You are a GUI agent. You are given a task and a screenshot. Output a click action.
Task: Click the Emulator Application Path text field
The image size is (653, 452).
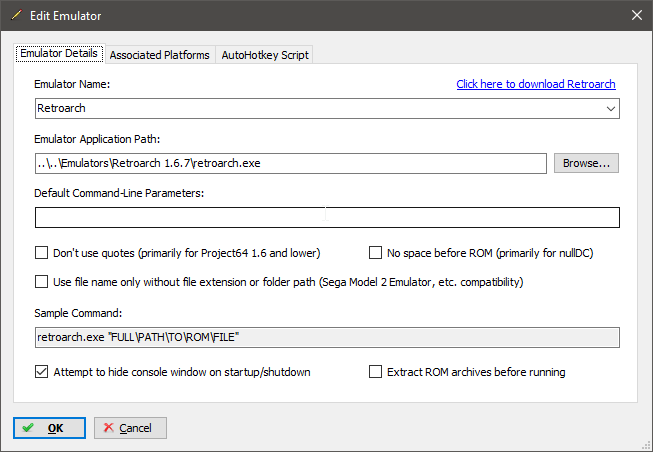[291, 163]
